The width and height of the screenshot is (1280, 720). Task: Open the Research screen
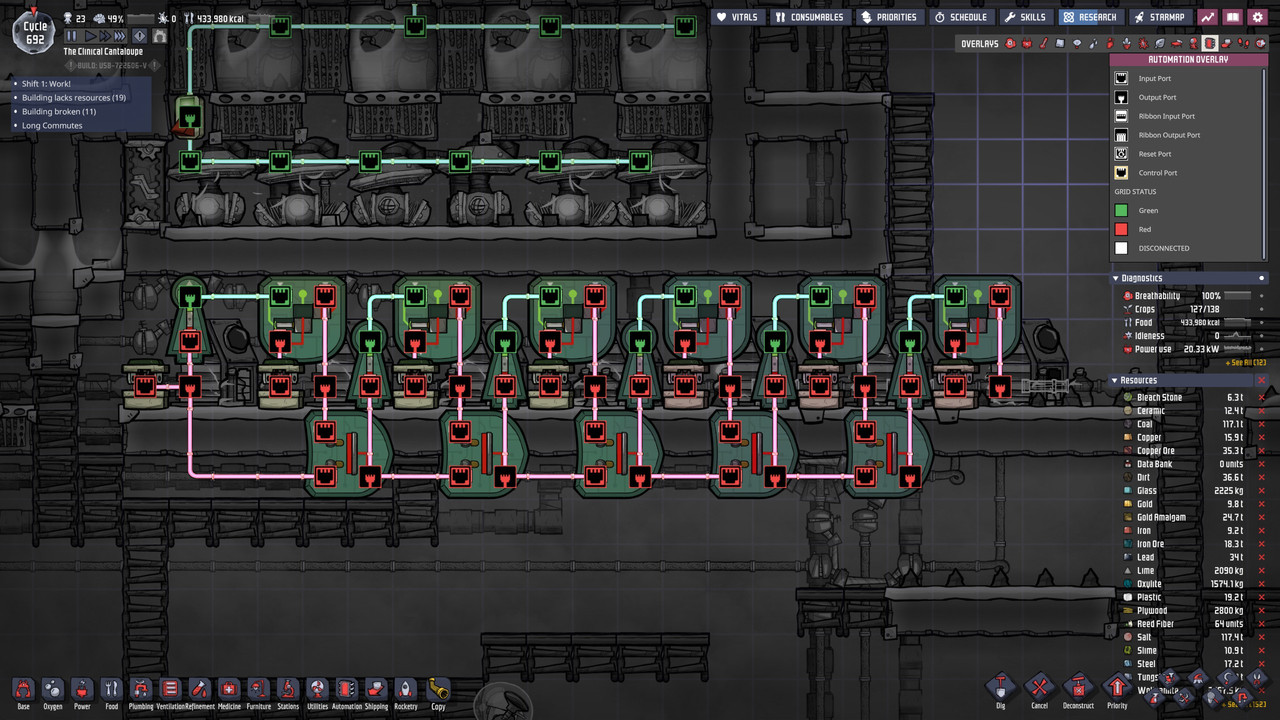point(1090,17)
